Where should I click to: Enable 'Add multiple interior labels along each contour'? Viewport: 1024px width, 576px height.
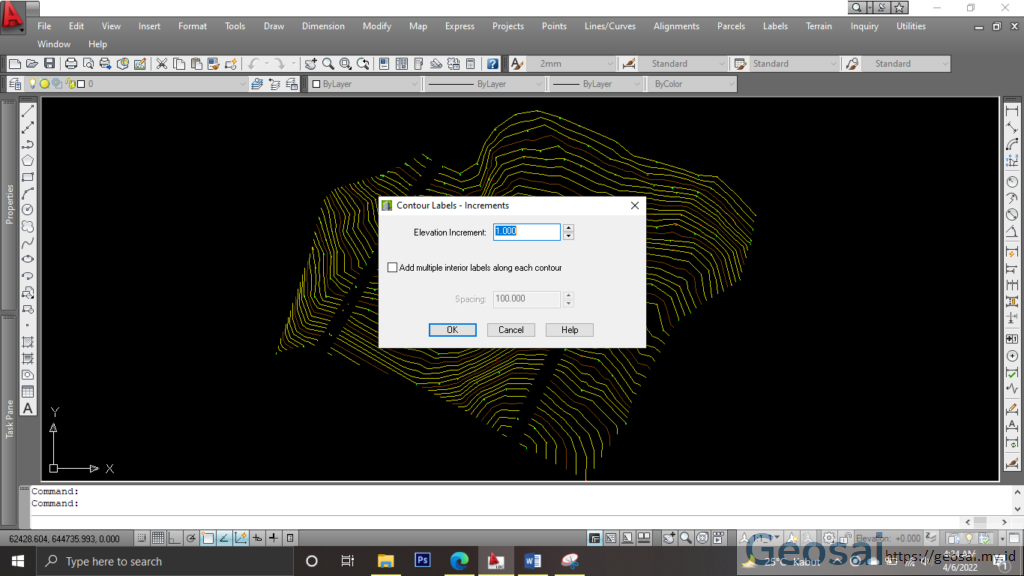(393, 267)
